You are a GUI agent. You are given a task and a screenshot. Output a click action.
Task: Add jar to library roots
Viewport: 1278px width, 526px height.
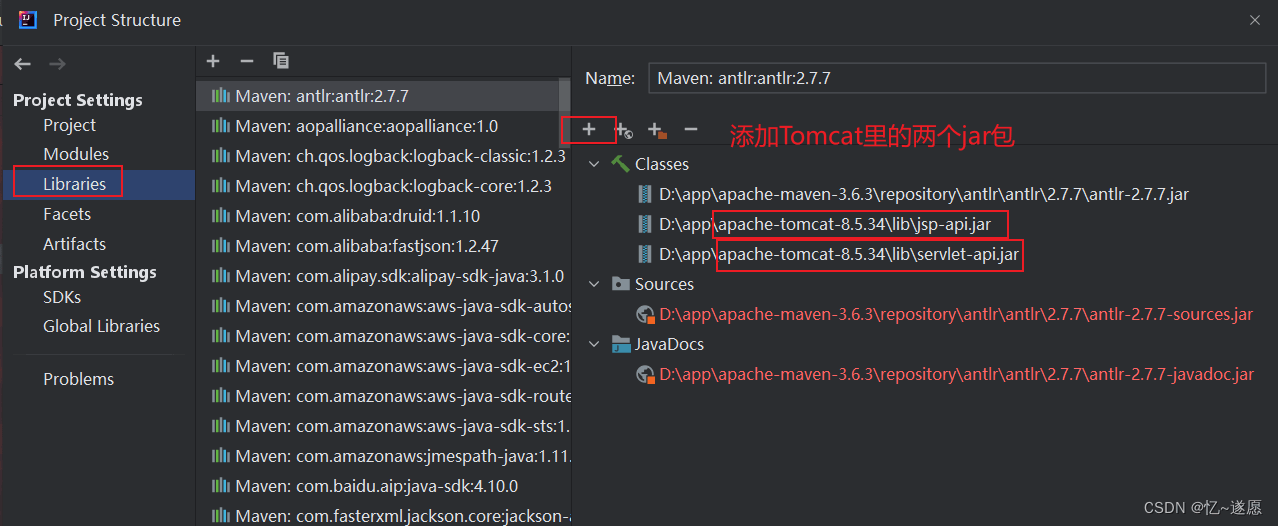[x=589, y=129]
